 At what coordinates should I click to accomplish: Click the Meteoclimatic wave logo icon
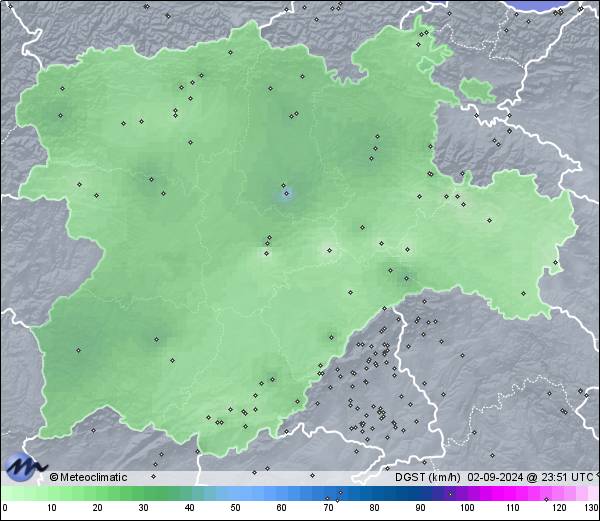pyautogui.click(x=24, y=466)
